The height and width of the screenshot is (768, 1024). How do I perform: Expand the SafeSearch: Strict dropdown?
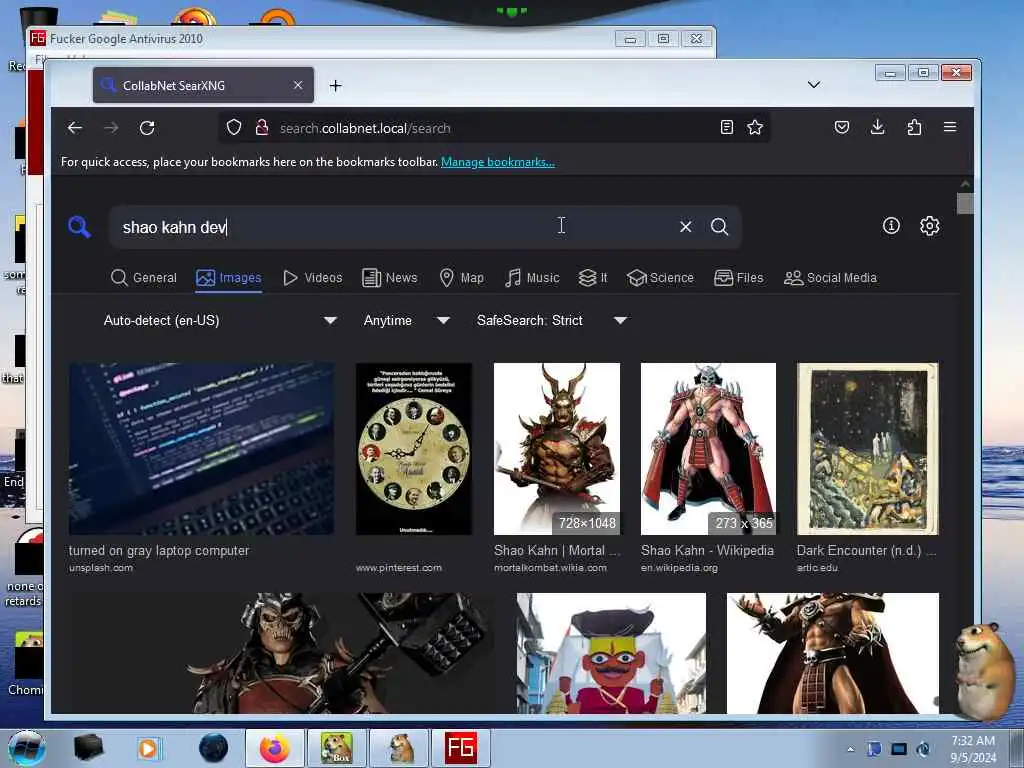(552, 320)
